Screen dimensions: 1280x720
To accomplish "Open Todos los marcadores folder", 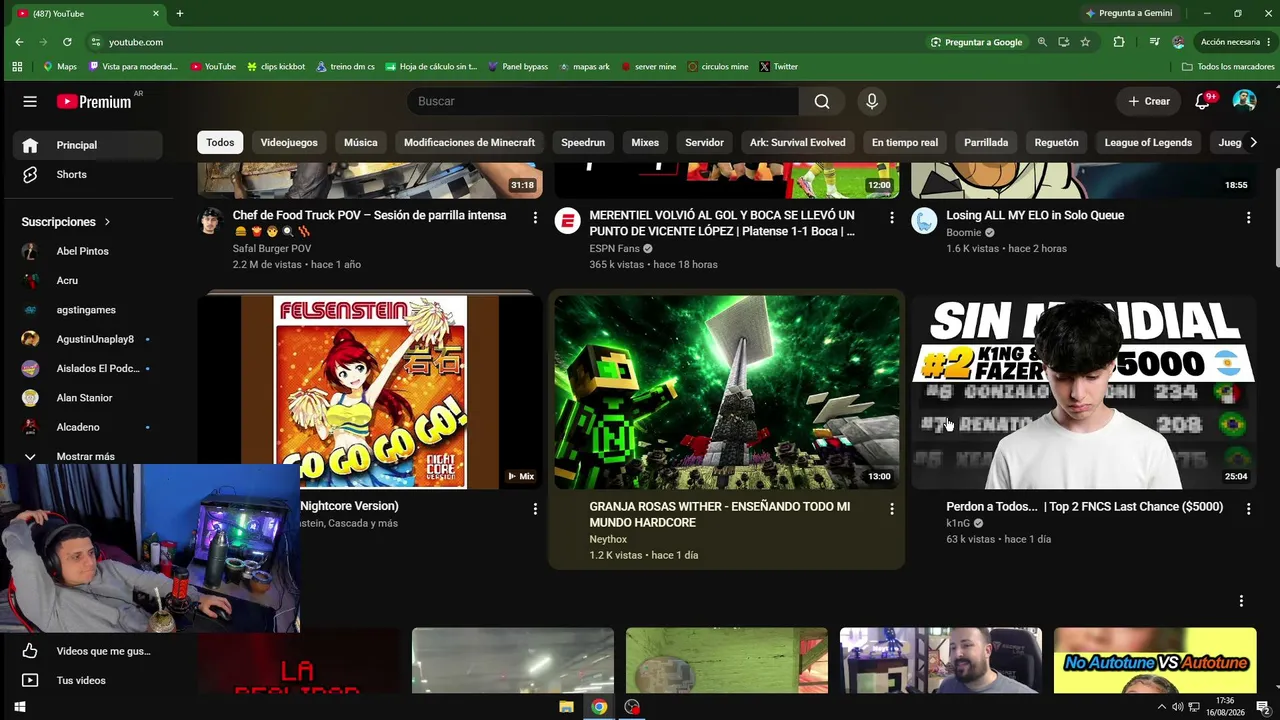I will point(1228,67).
